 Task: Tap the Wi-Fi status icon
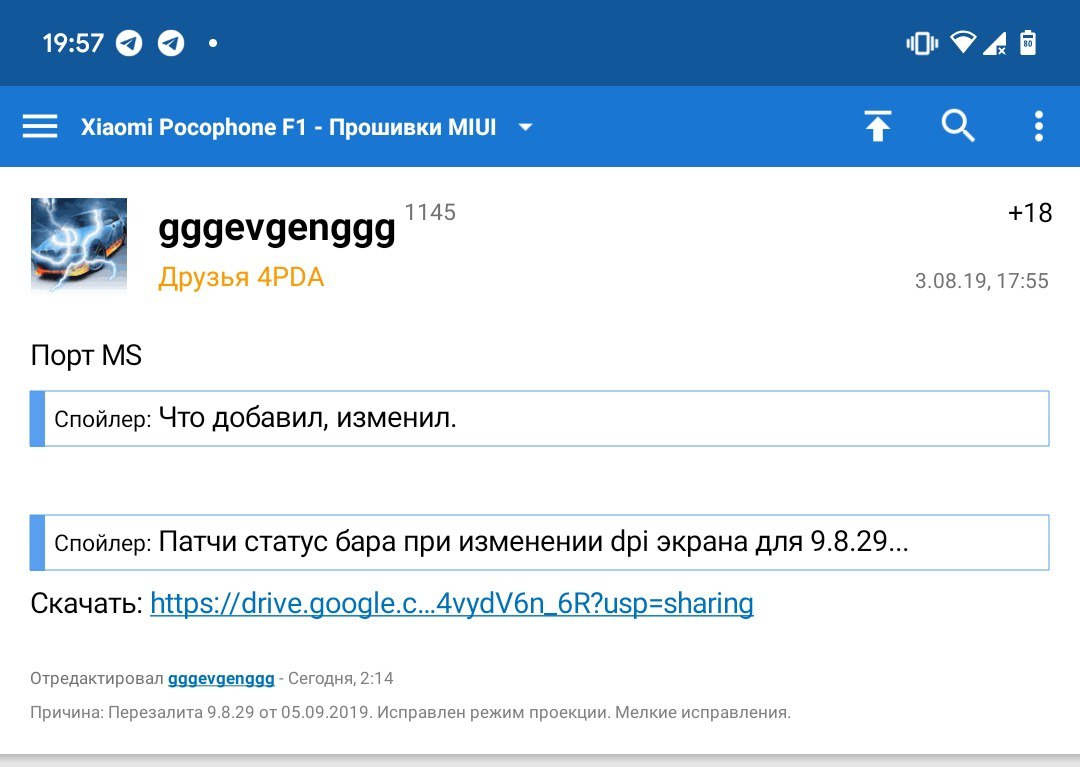point(963,42)
